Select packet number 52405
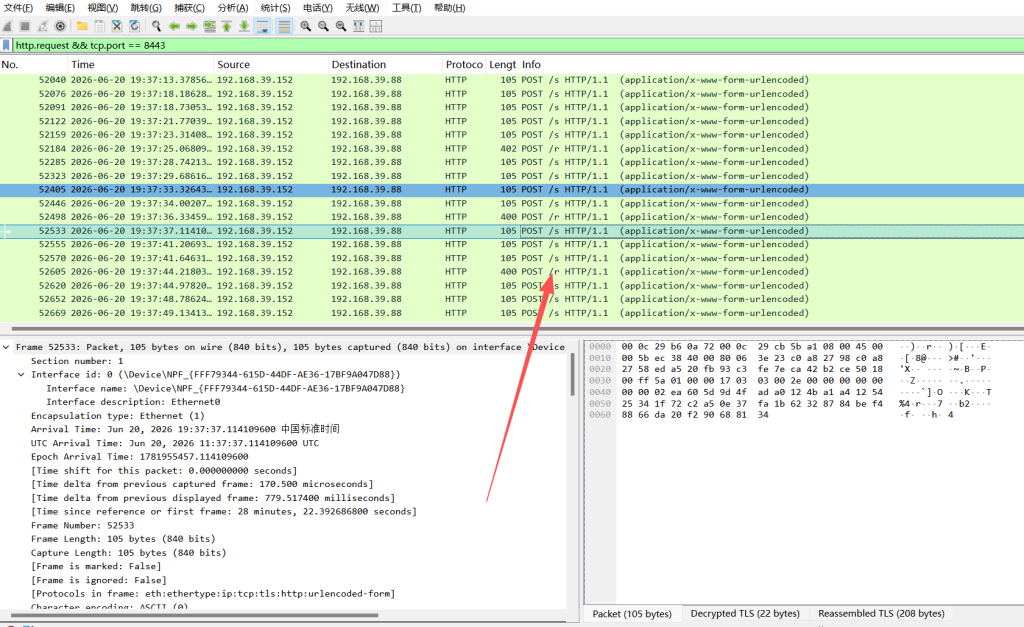The height and width of the screenshot is (627, 1024). [x=512, y=190]
